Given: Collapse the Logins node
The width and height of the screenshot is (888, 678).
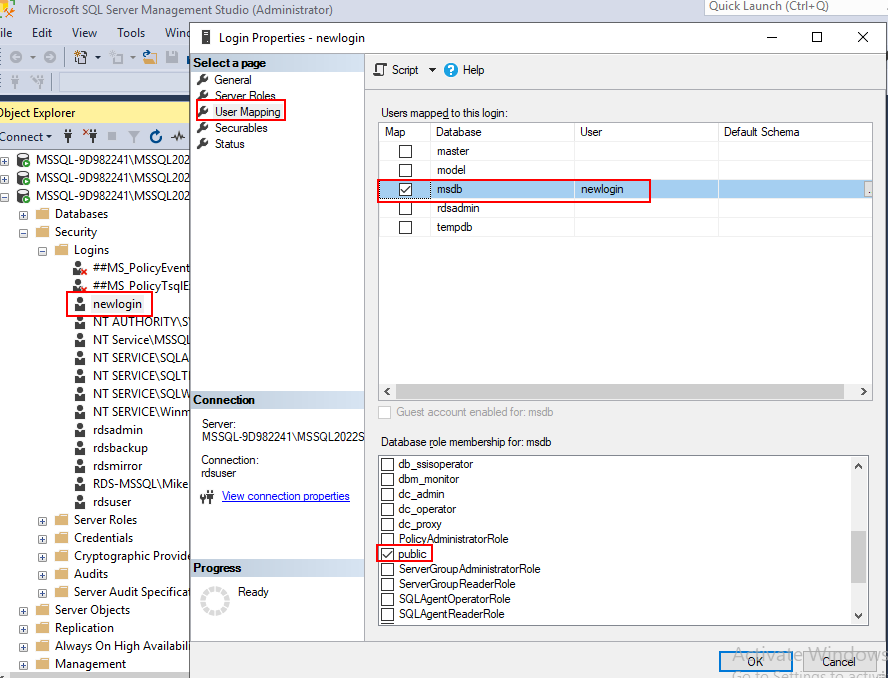Looking at the screenshot, I should (x=42, y=251).
